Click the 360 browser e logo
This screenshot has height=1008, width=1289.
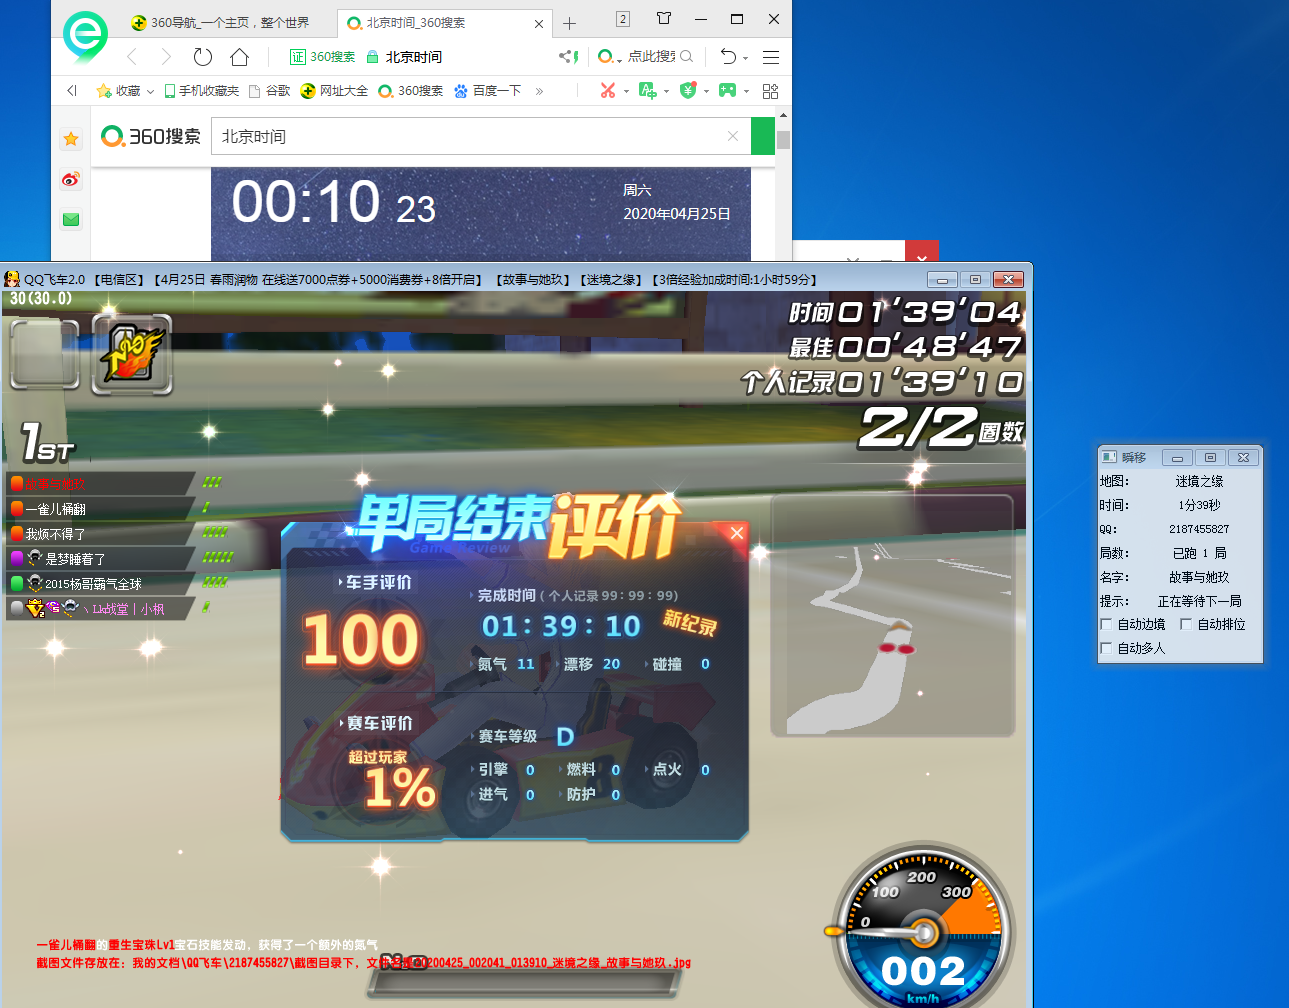click(85, 36)
